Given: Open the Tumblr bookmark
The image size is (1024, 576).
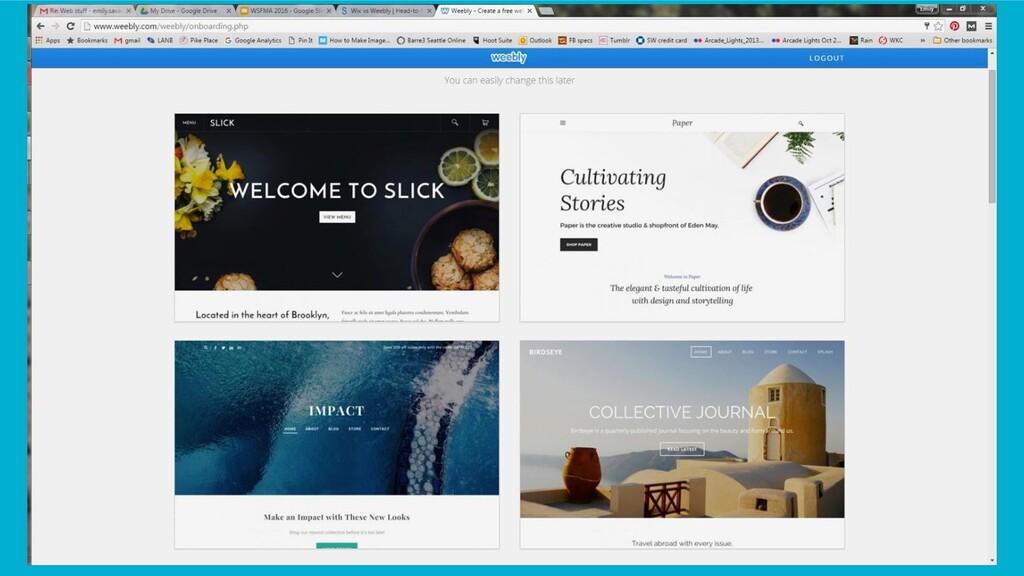Looking at the screenshot, I should point(615,40).
